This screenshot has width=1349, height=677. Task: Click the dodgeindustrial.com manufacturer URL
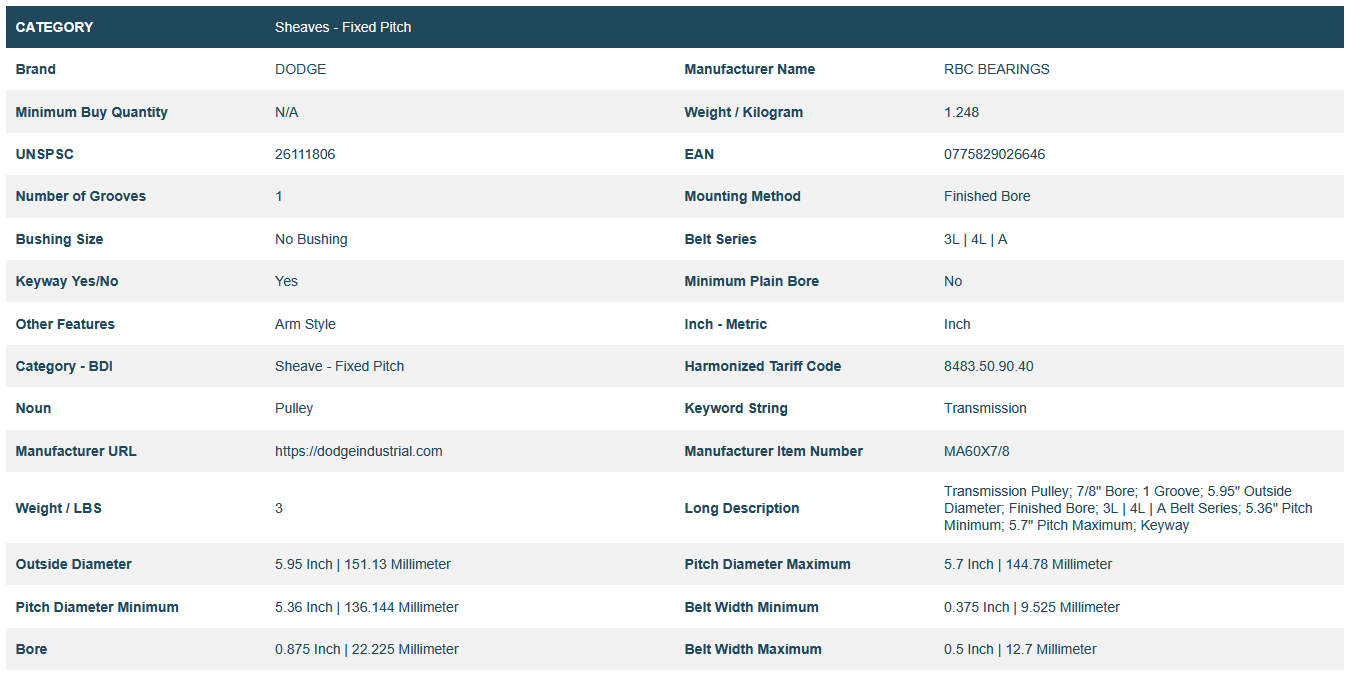point(358,451)
